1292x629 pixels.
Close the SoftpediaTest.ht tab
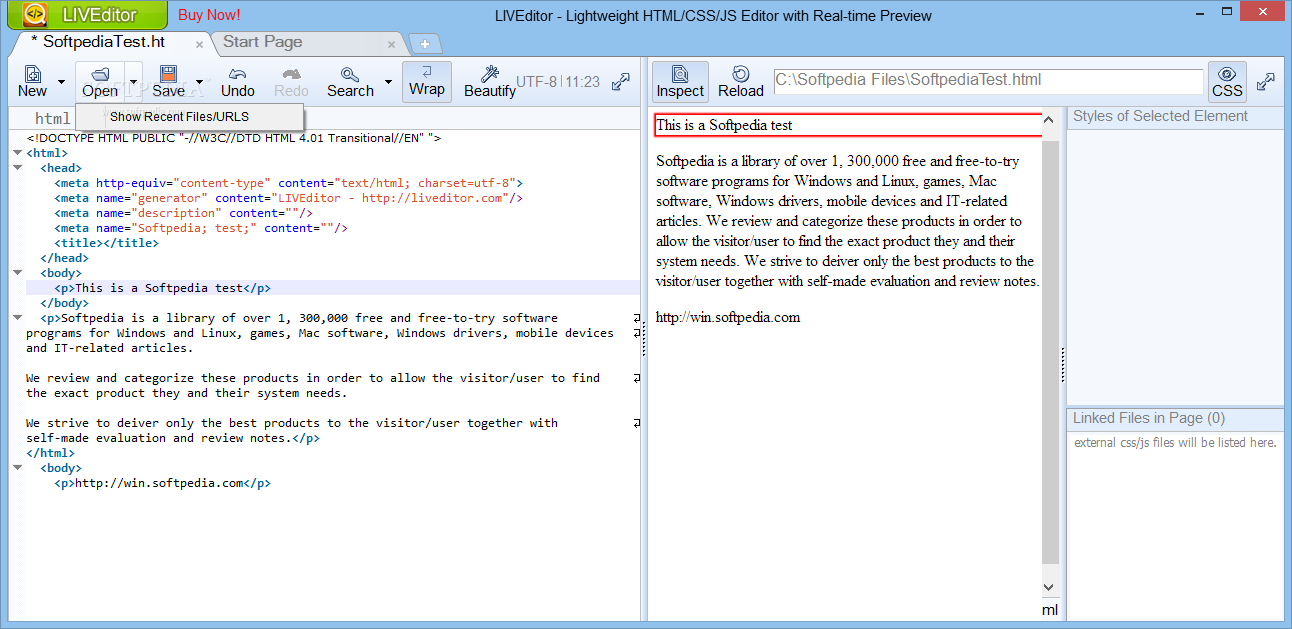pyautogui.click(x=199, y=44)
